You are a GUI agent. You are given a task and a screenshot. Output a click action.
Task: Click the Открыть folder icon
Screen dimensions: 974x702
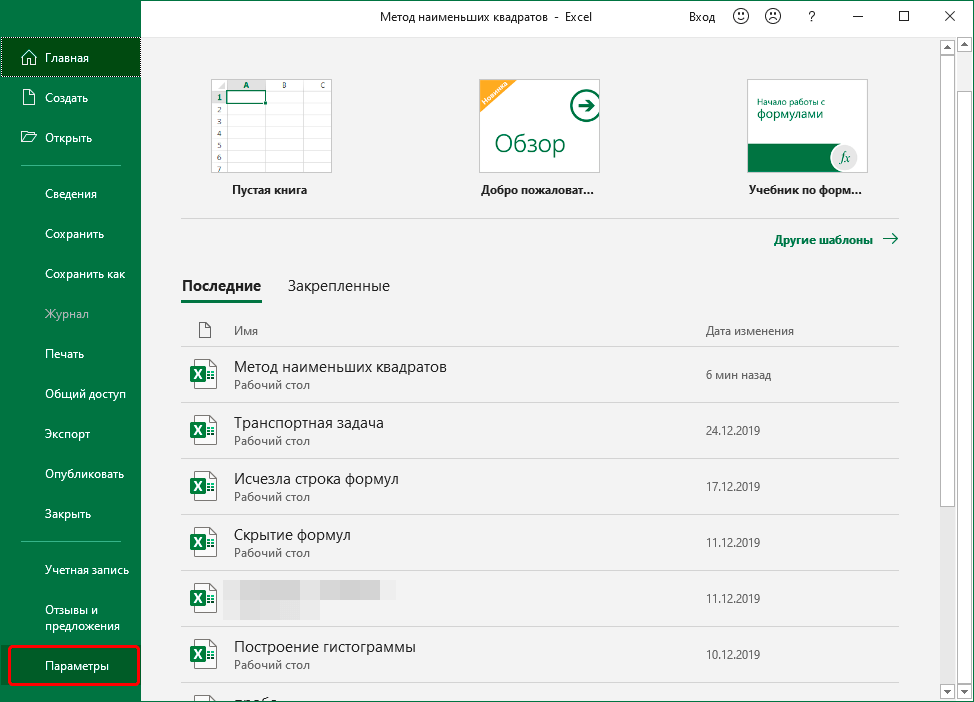tap(27, 138)
